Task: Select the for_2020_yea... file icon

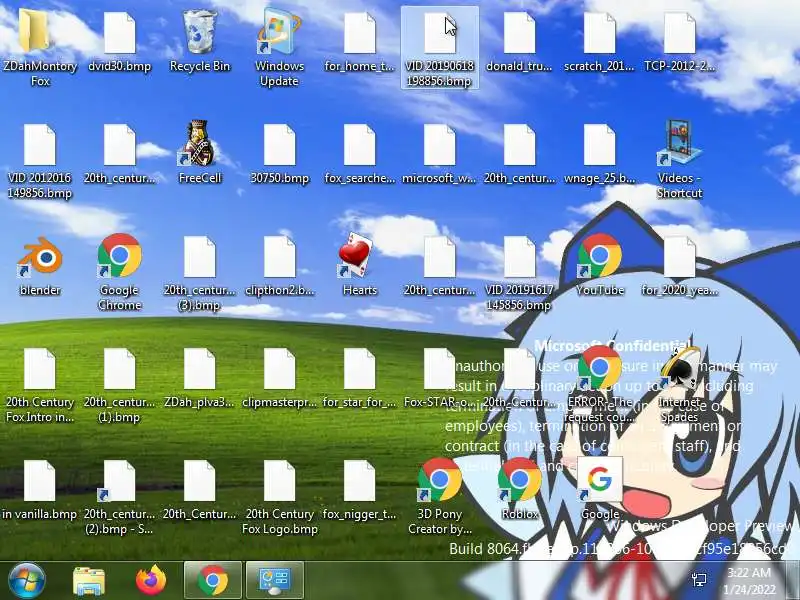Action: (679, 266)
